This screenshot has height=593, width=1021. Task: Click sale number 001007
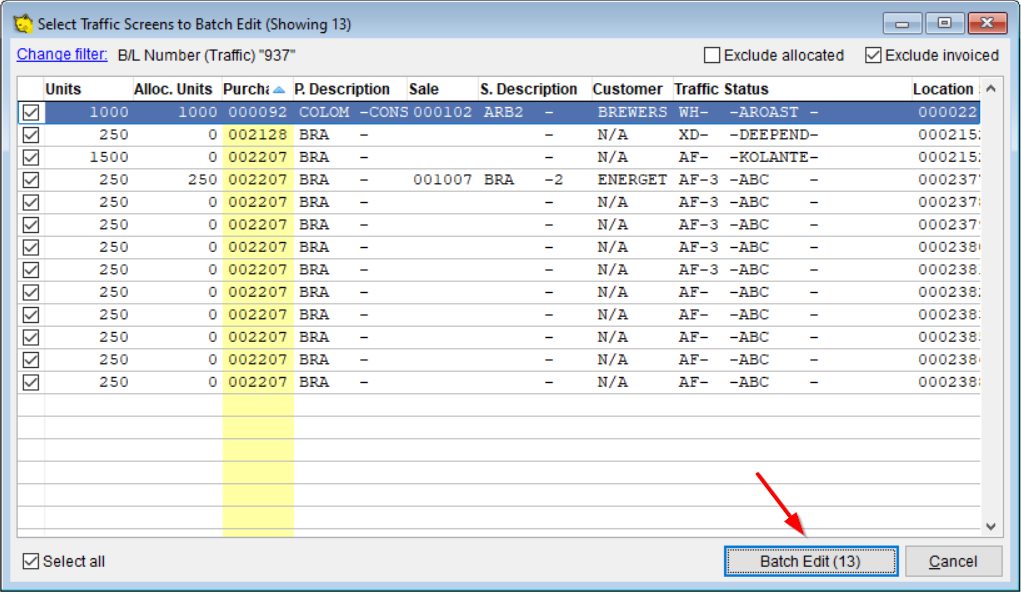click(443, 180)
